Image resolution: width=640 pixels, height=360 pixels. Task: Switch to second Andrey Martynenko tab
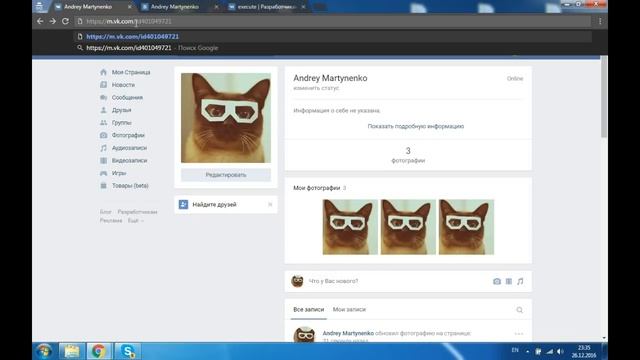[179, 7]
